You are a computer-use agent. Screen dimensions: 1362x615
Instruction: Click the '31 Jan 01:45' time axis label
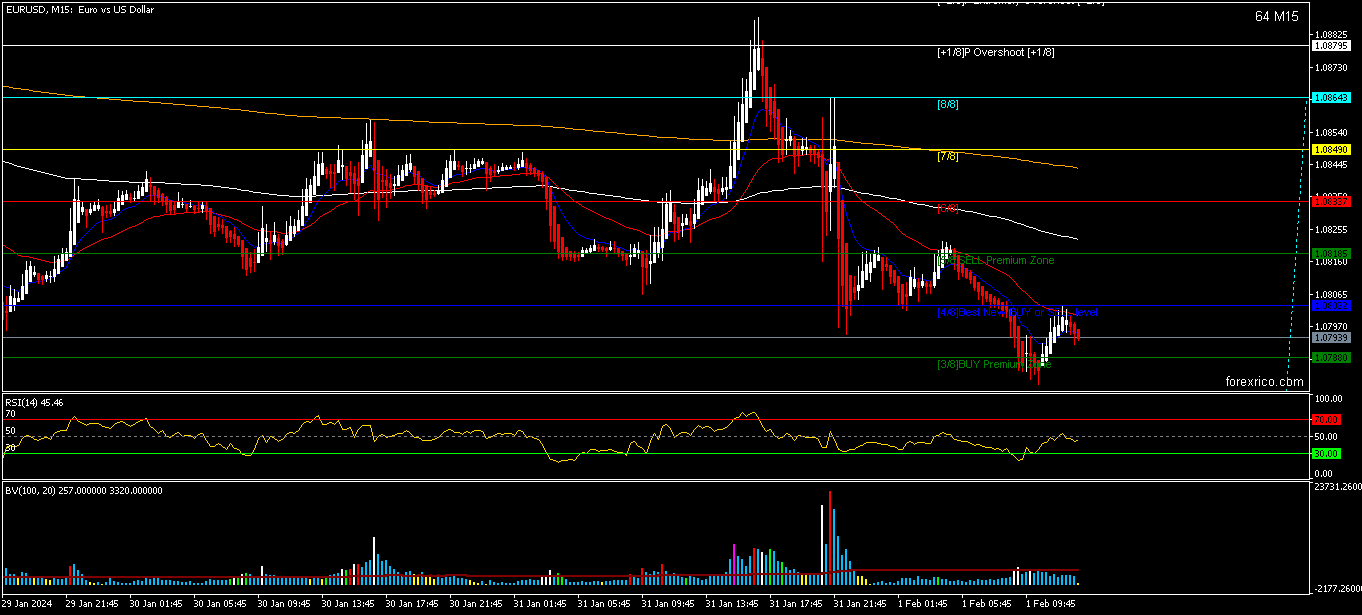click(540, 605)
